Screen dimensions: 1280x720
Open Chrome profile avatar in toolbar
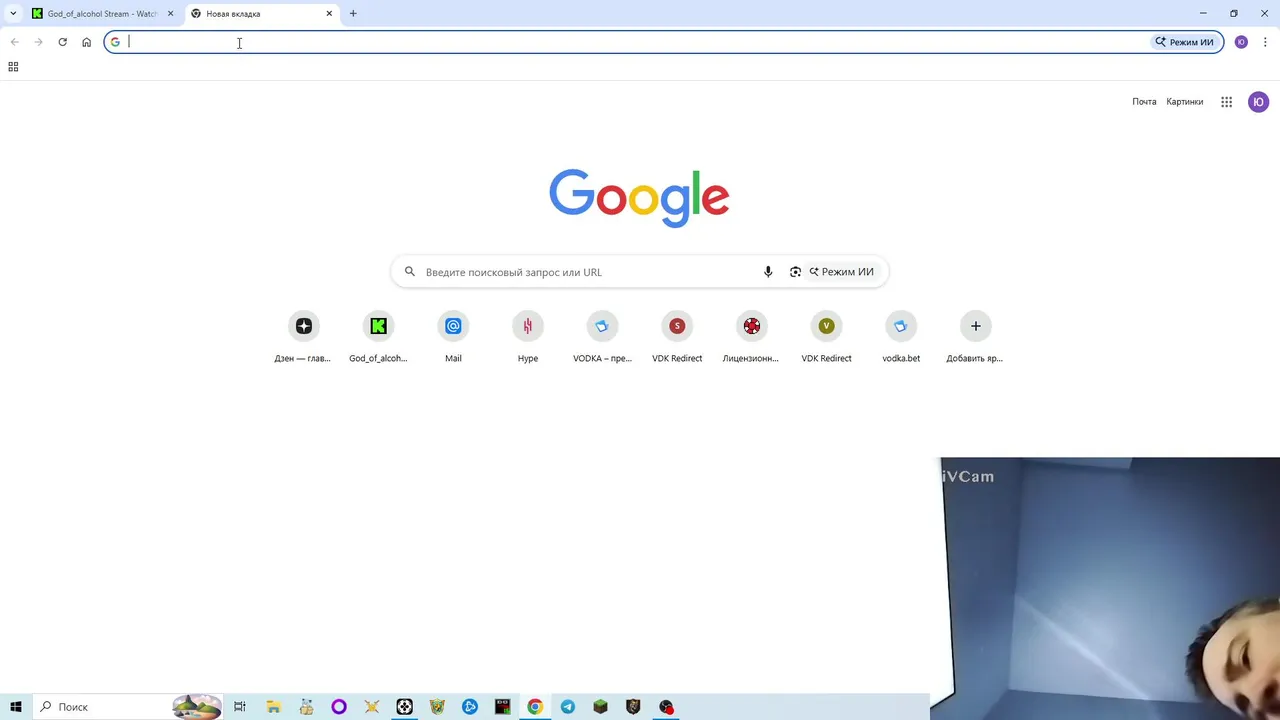[1241, 42]
